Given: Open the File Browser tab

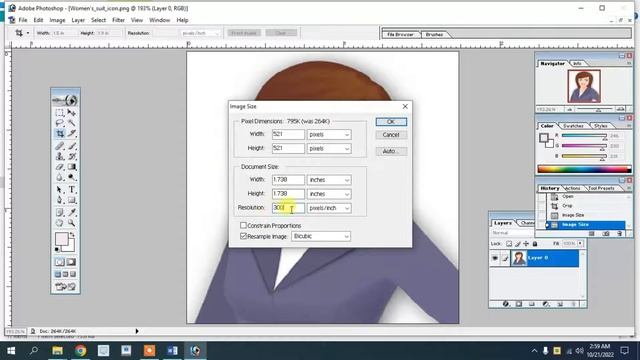Looking at the screenshot, I should (400, 35).
